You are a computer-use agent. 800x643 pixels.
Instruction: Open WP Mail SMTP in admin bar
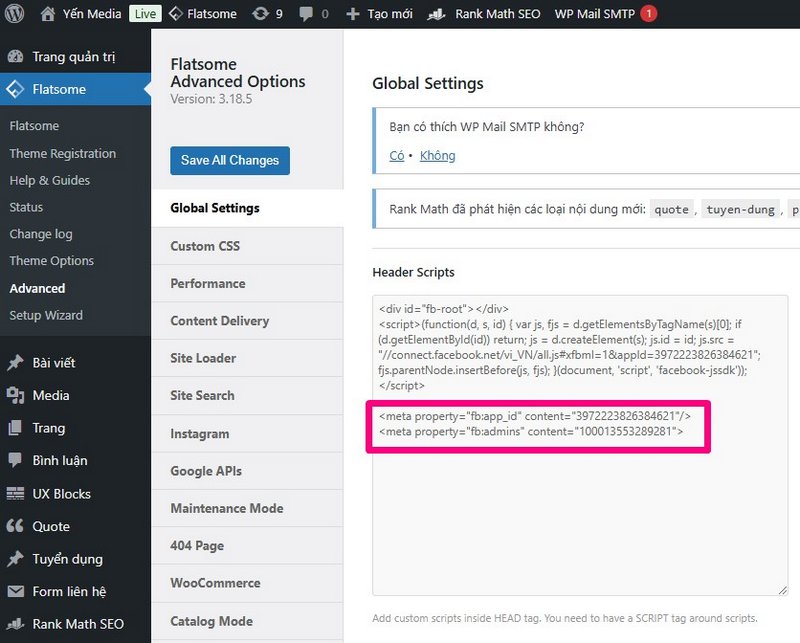click(x=594, y=14)
